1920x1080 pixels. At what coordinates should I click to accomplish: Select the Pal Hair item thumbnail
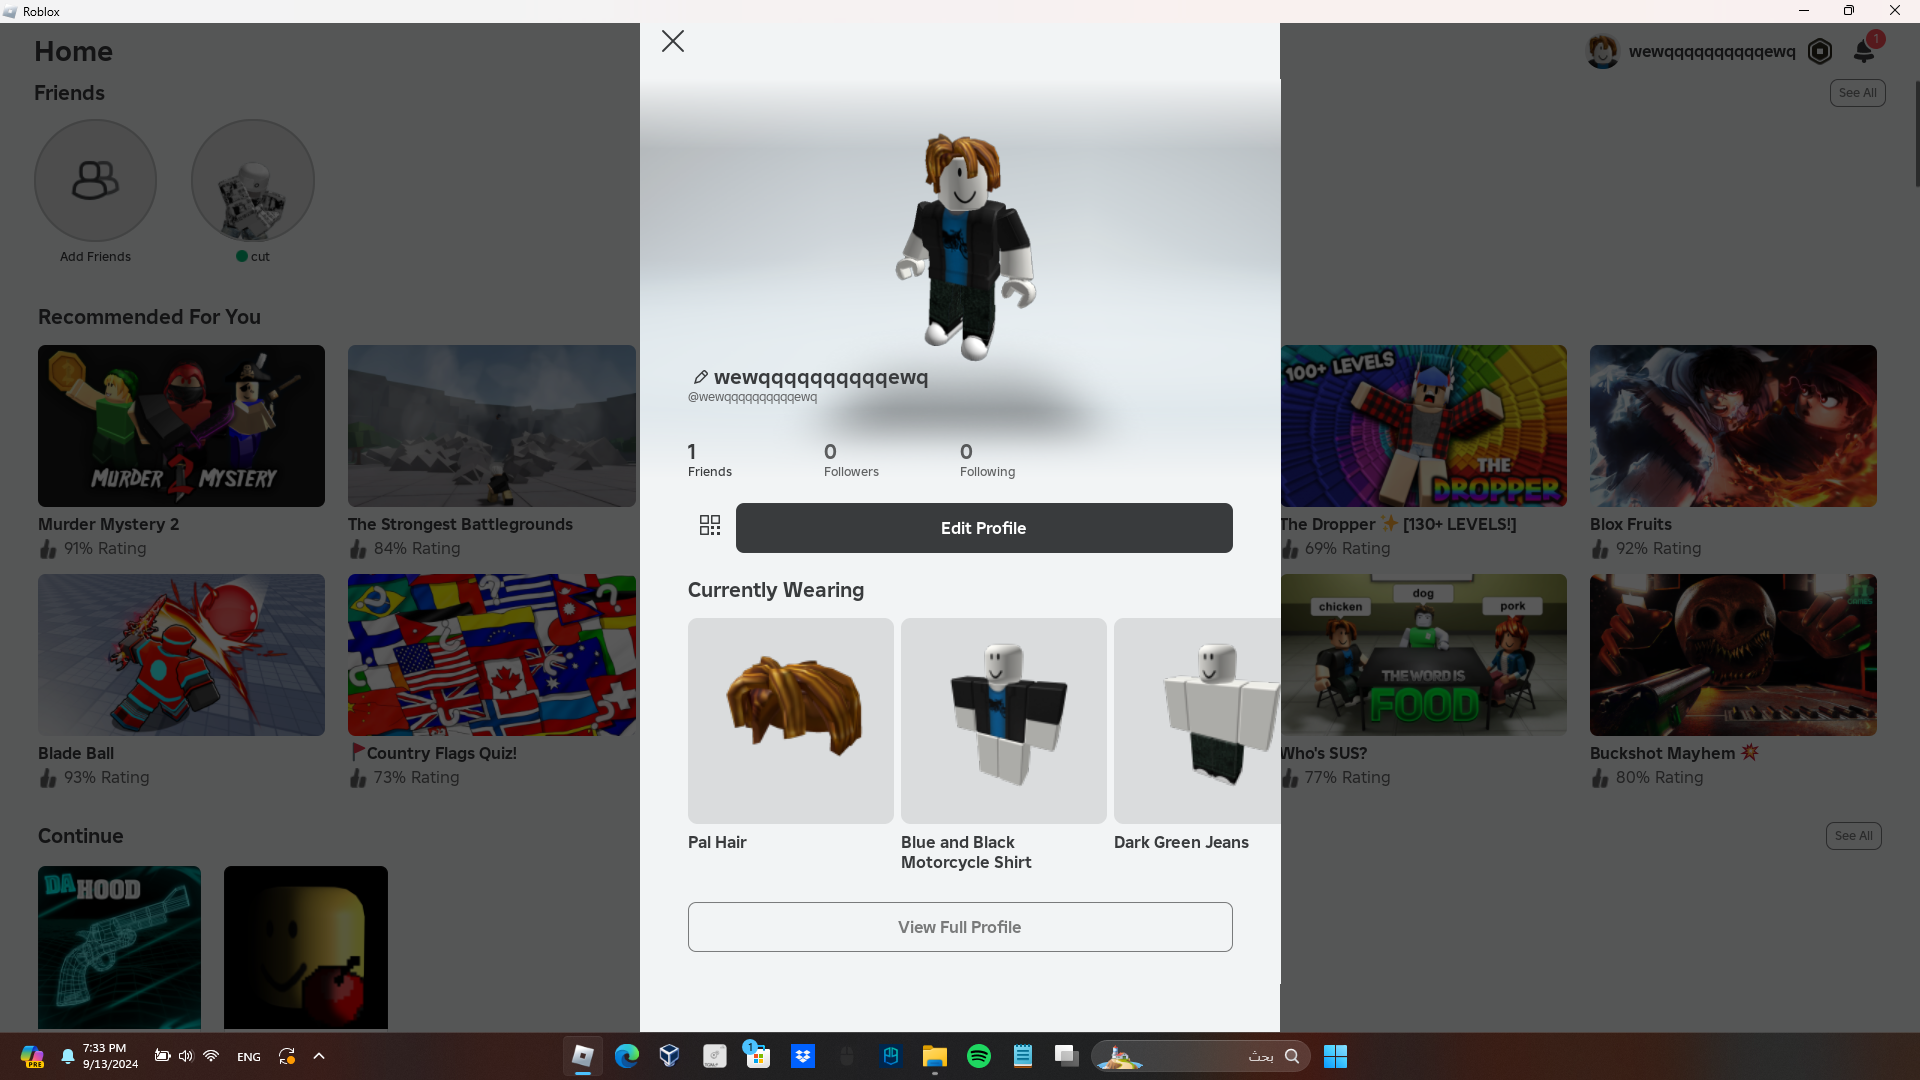click(791, 721)
